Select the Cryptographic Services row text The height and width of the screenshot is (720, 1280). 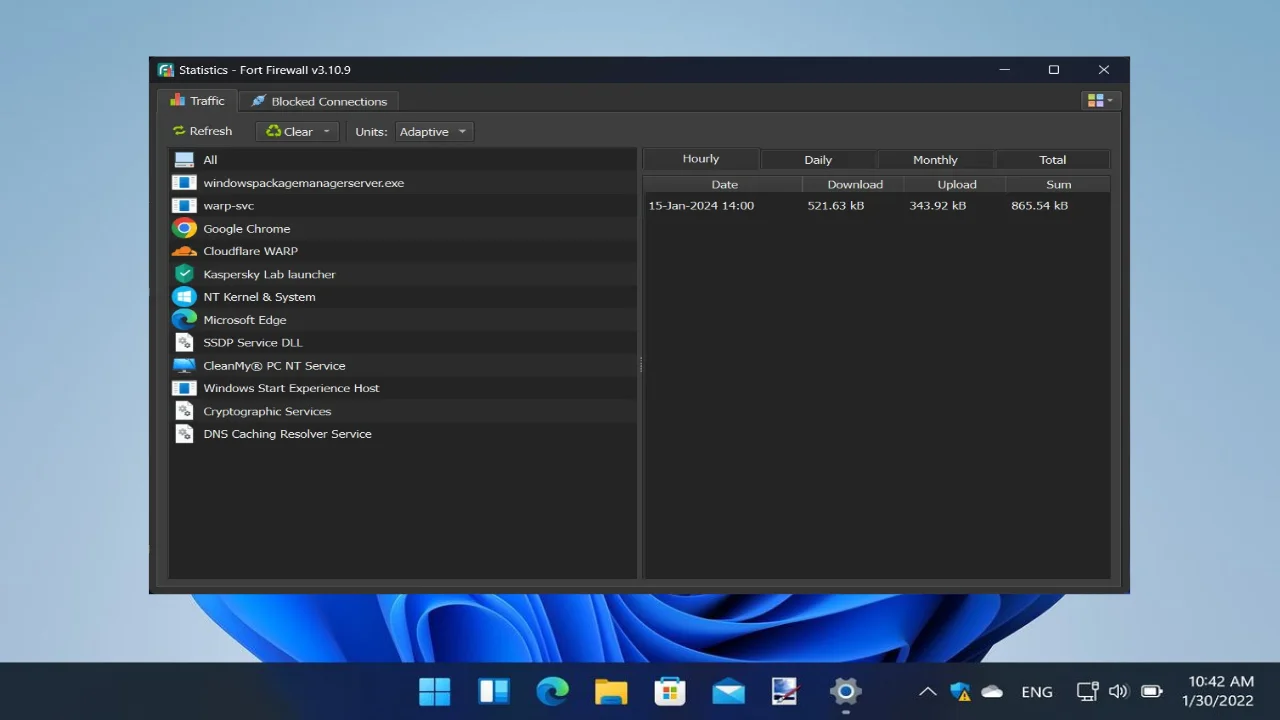click(x=267, y=411)
